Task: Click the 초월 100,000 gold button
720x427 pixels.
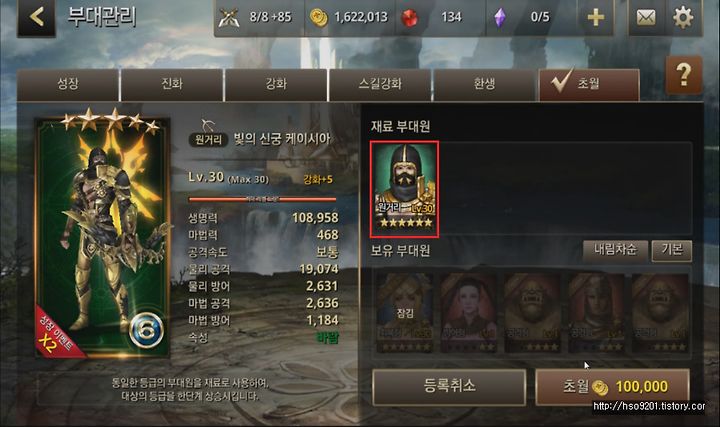Action: click(613, 387)
